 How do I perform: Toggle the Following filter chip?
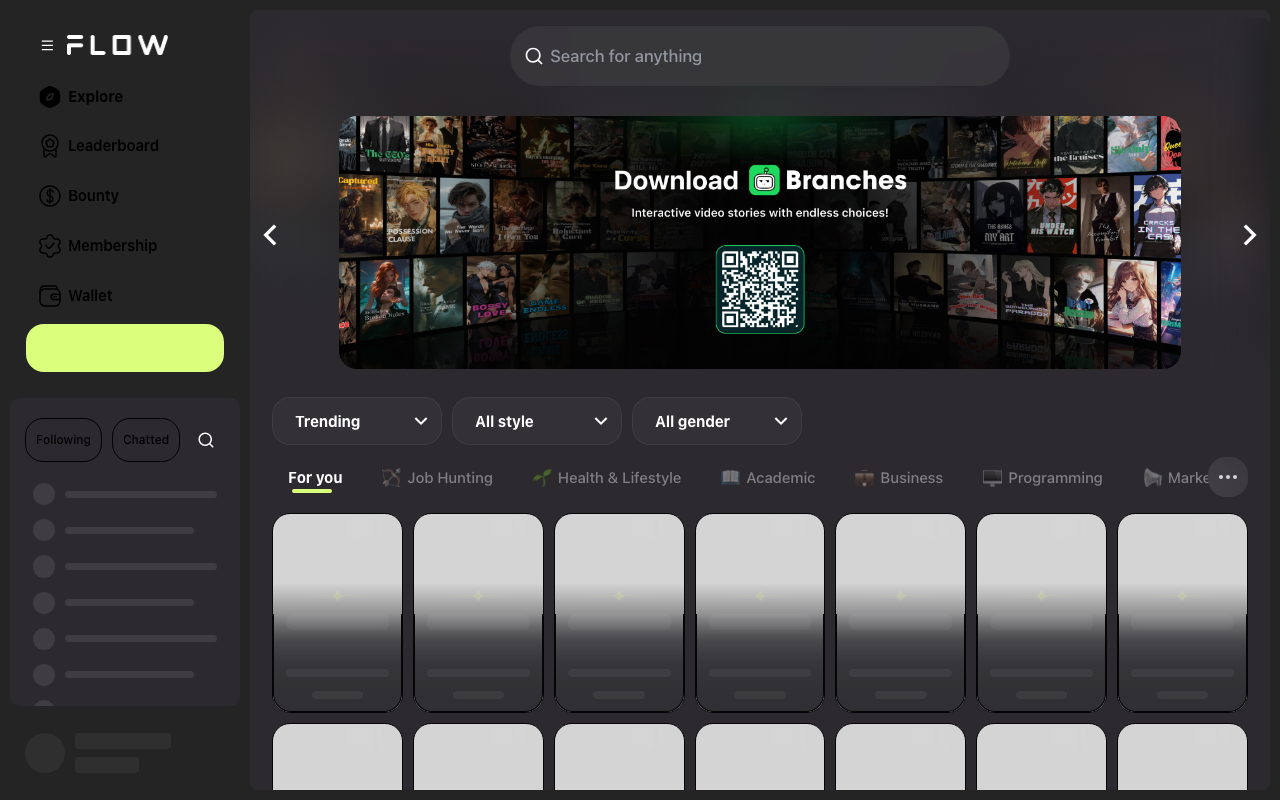click(63, 440)
